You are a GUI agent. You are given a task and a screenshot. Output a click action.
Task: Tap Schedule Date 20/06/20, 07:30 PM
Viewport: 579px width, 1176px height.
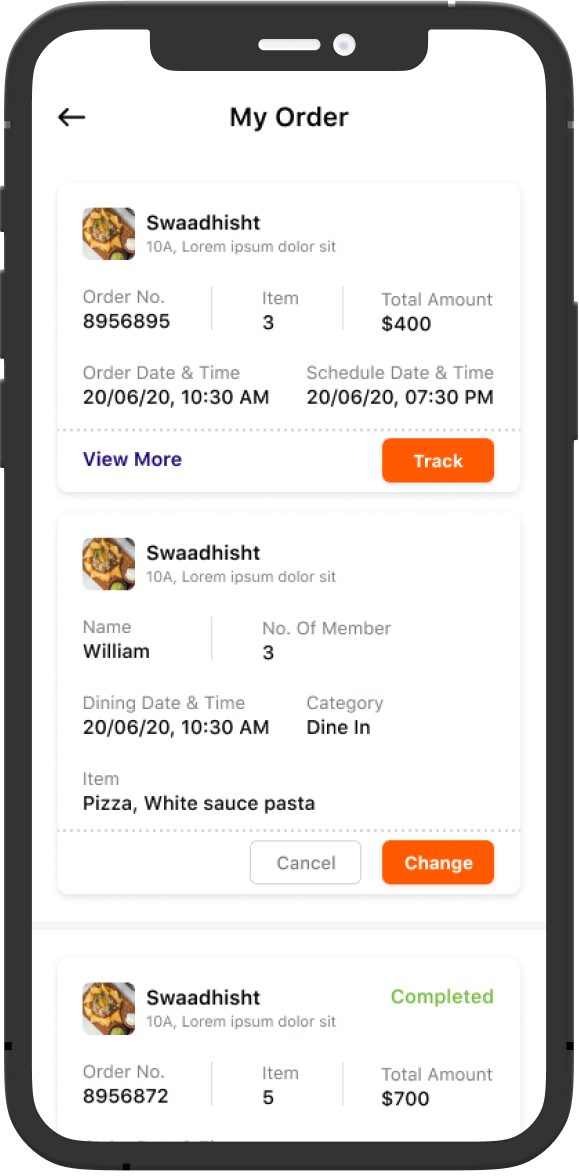[x=400, y=397]
